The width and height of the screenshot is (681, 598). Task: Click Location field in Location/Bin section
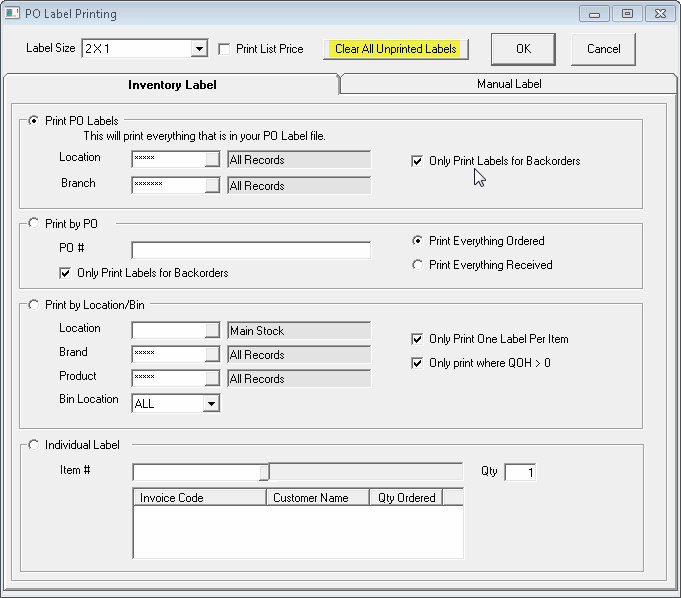click(169, 330)
